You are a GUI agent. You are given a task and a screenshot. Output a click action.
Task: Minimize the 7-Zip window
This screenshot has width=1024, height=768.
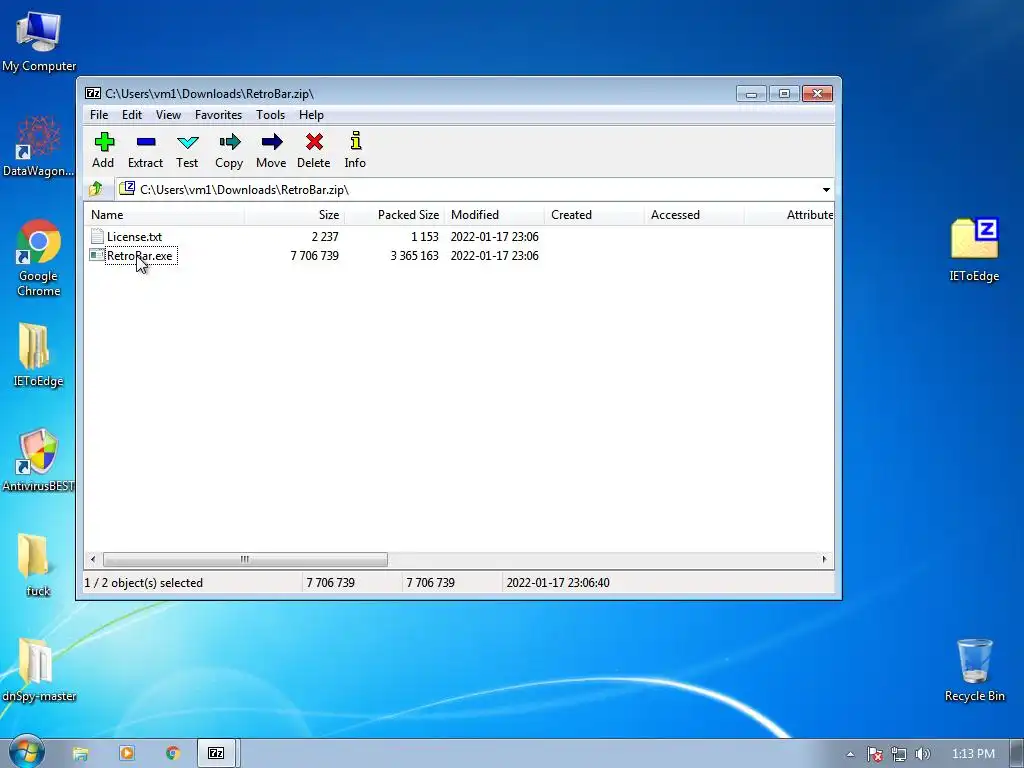click(752, 93)
